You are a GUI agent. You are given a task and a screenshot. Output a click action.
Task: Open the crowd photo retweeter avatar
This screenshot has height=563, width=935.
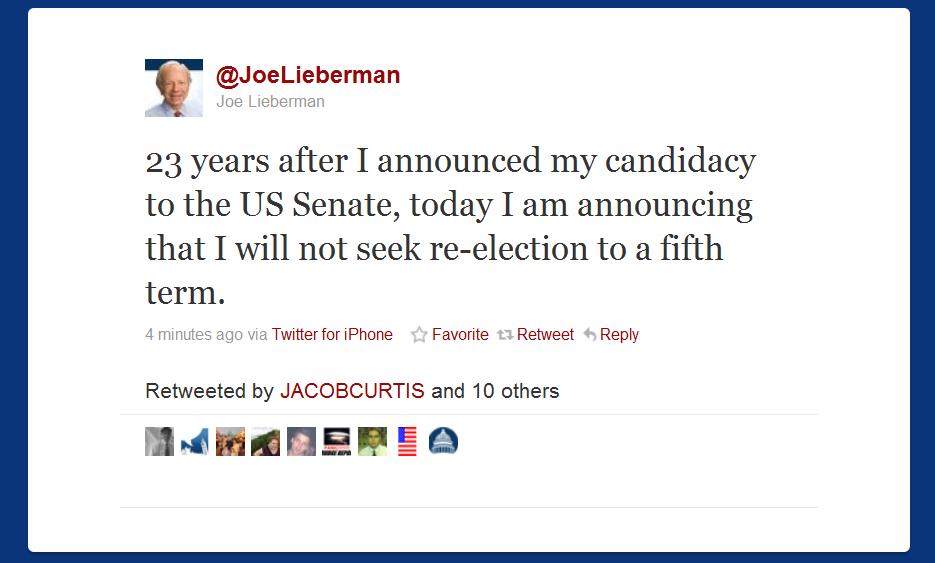point(230,441)
